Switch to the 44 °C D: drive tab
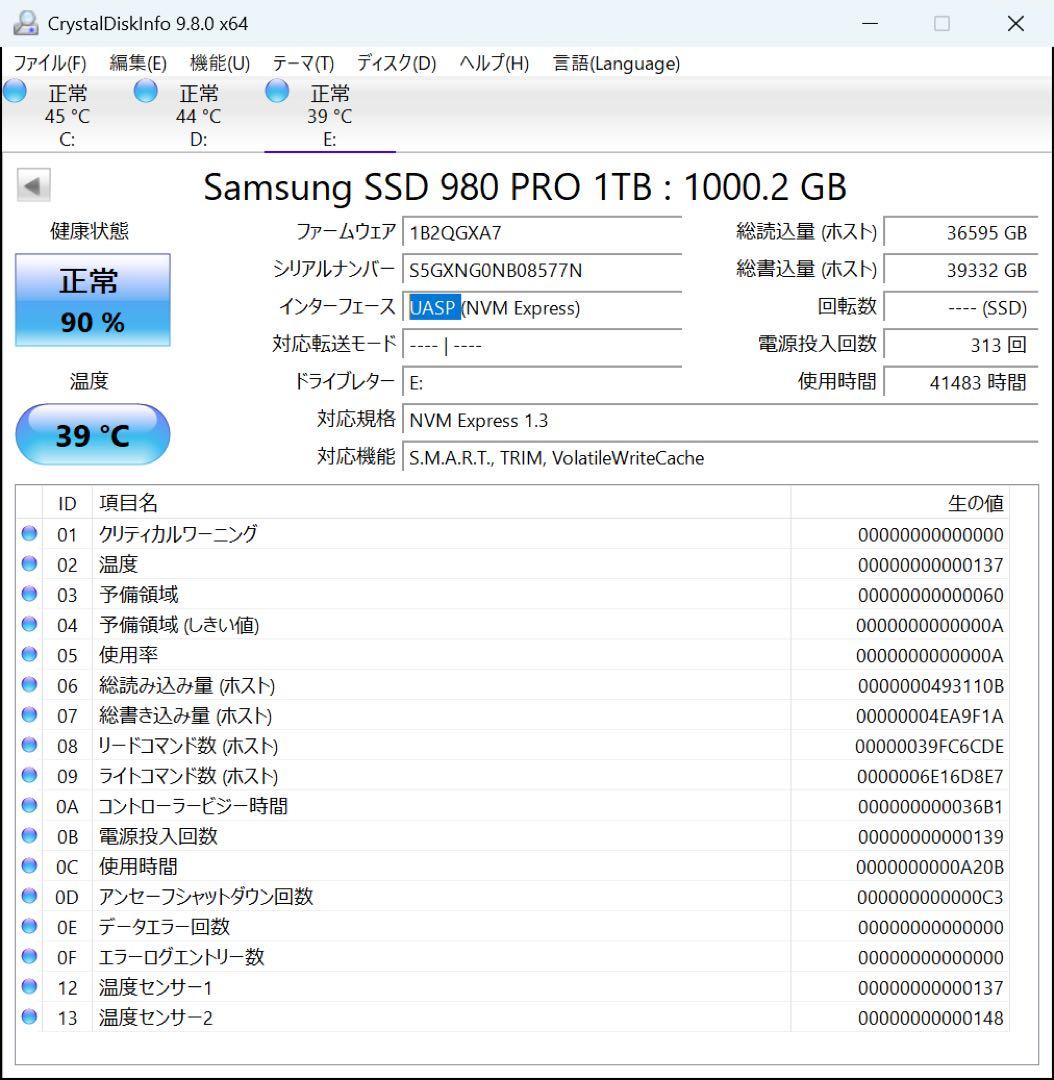This screenshot has width=1054, height=1080. [x=198, y=115]
